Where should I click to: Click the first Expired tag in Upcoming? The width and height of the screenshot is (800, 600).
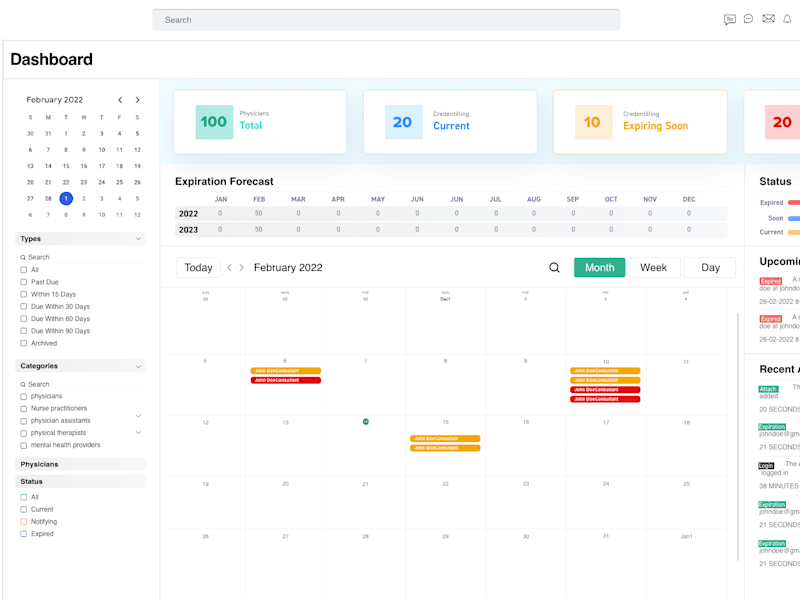pyautogui.click(x=770, y=281)
